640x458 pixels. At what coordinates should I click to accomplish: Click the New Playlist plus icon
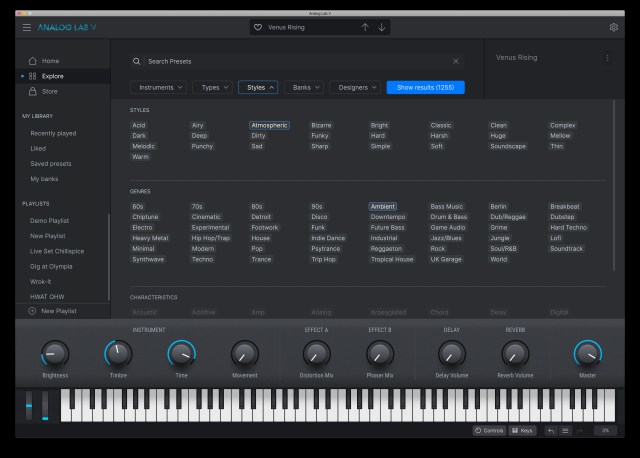32,311
